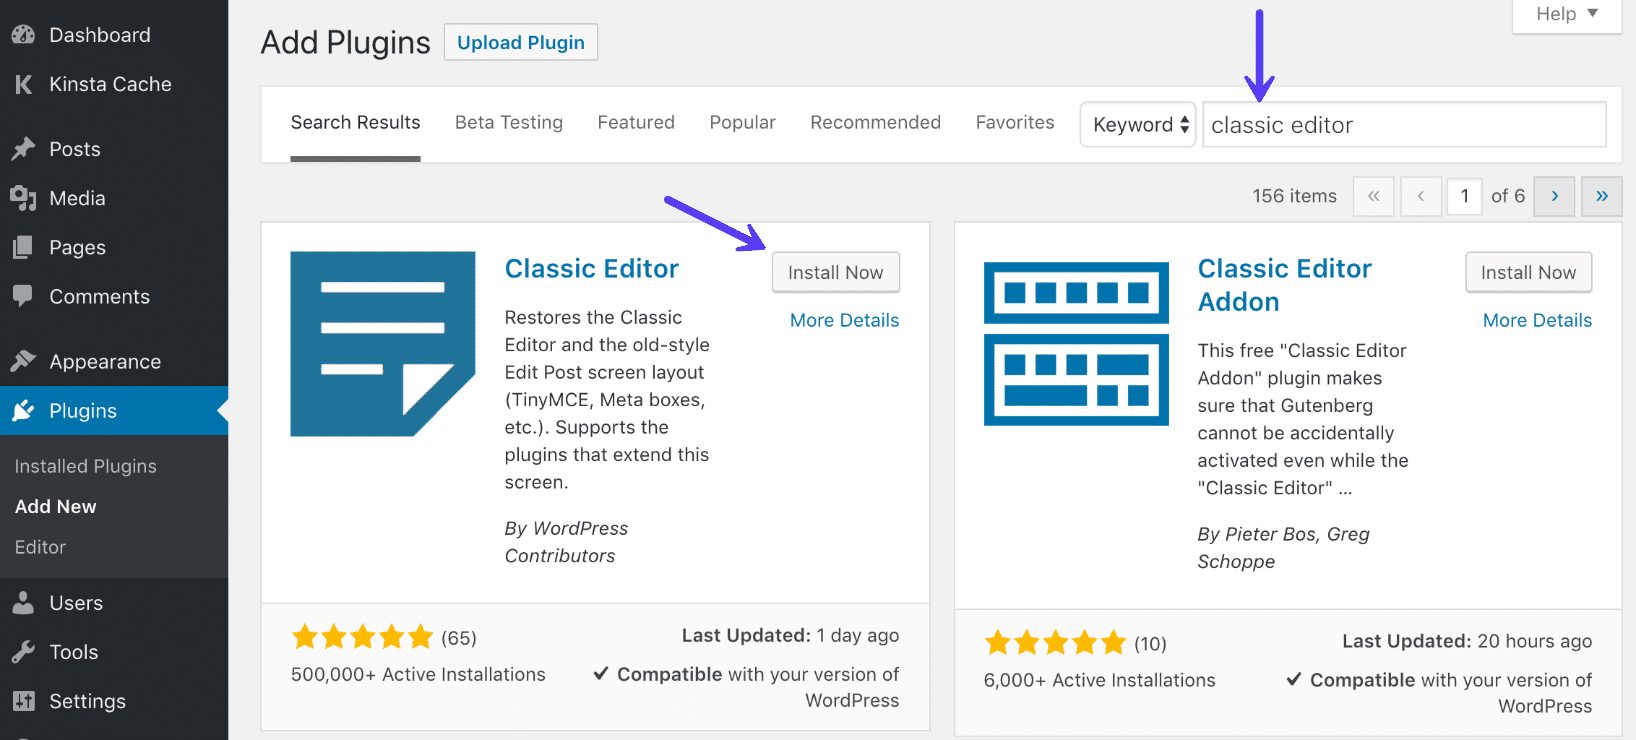
Task: Click the Classic Editor plugin thumbnail
Action: click(382, 343)
